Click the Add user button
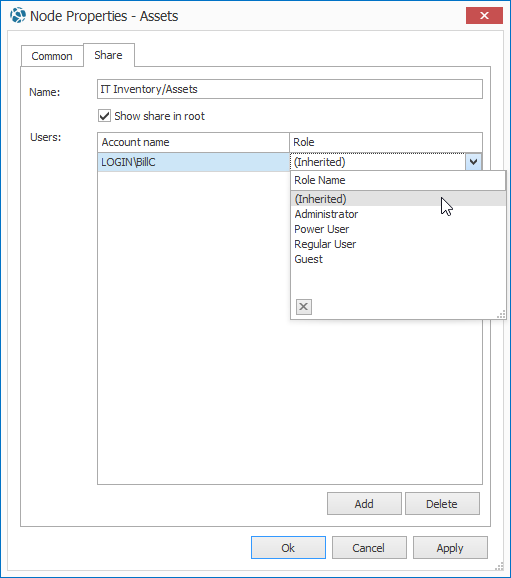This screenshot has height=578, width=511. point(364,504)
